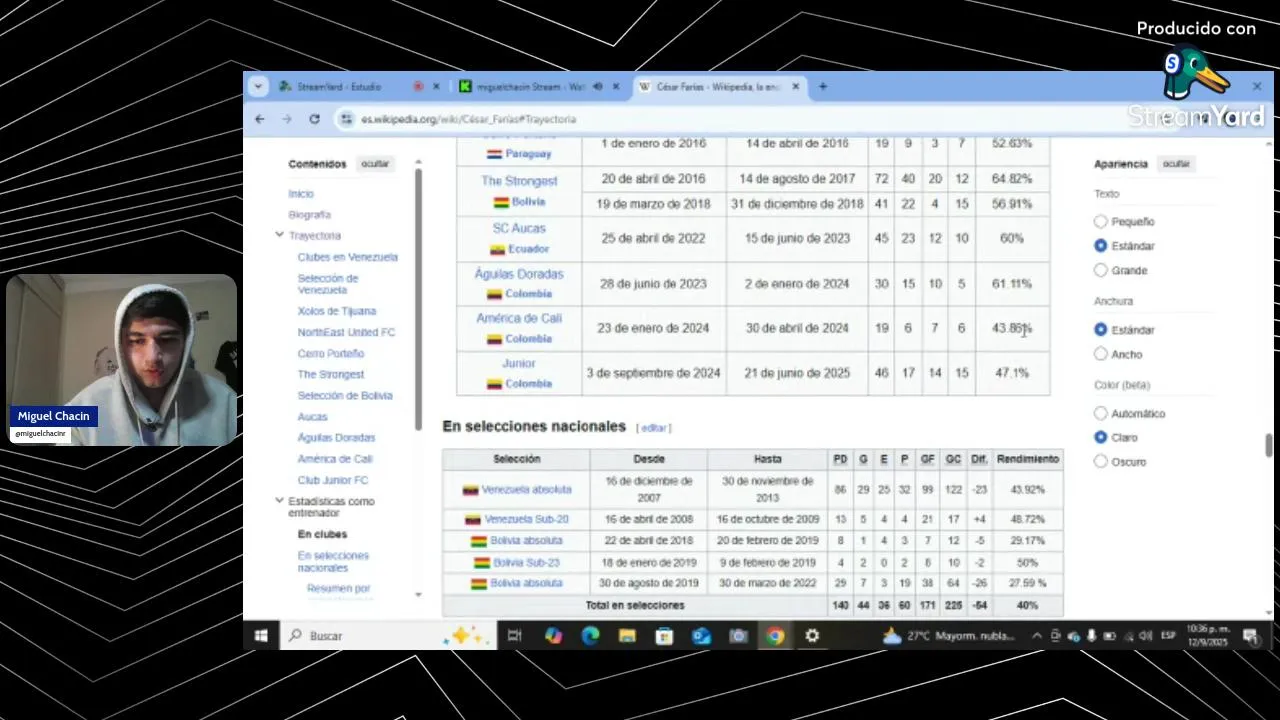
Task: Open the Windows Start menu
Action: pos(261,636)
